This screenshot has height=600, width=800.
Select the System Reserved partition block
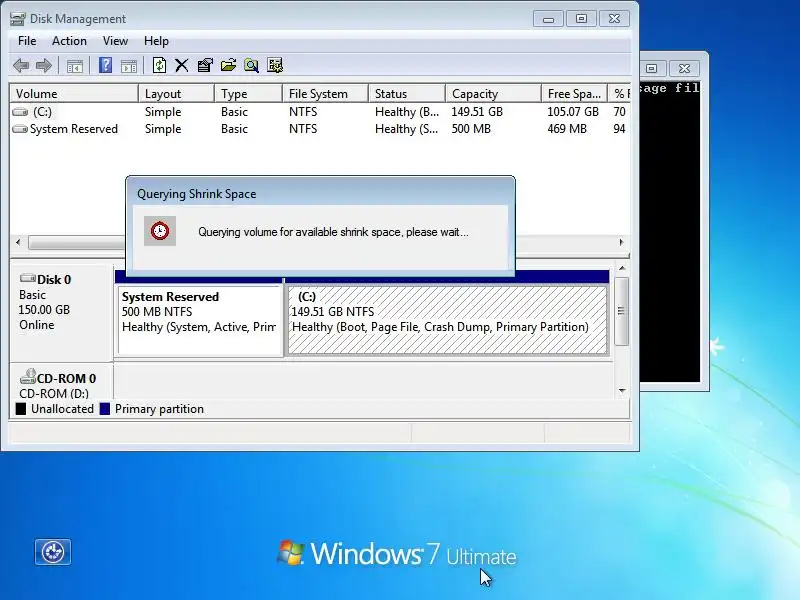click(x=200, y=320)
